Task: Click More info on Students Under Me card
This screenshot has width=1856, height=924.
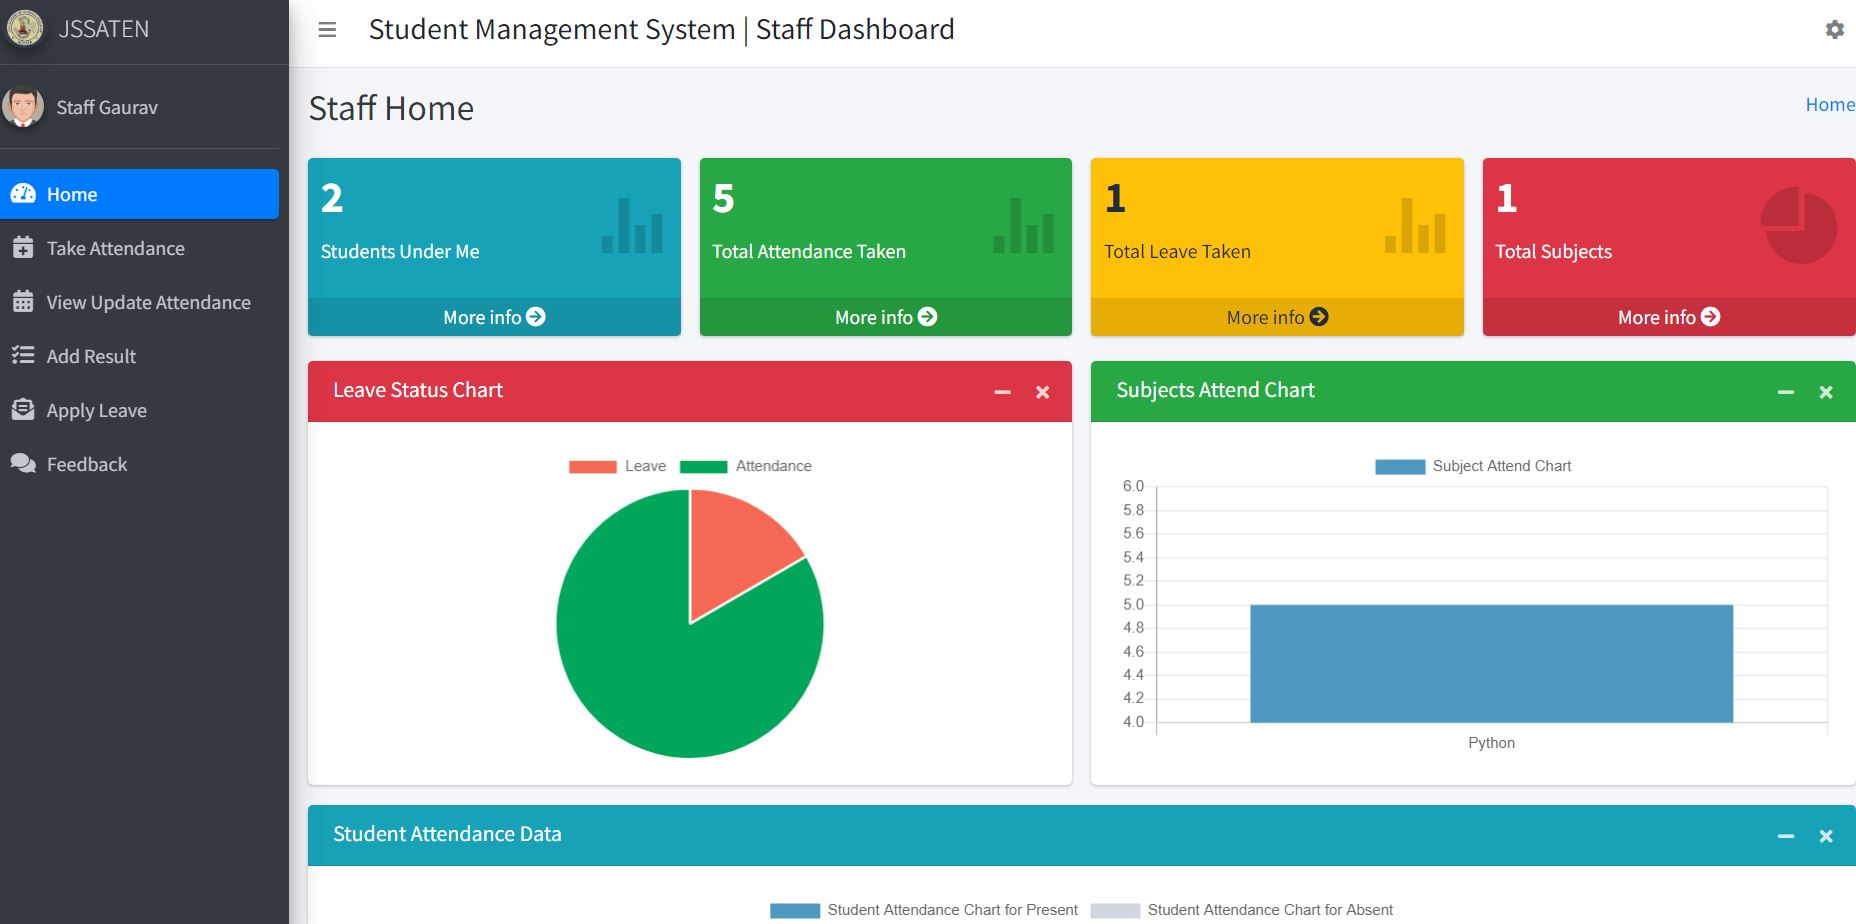Action: pyautogui.click(x=493, y=317)
